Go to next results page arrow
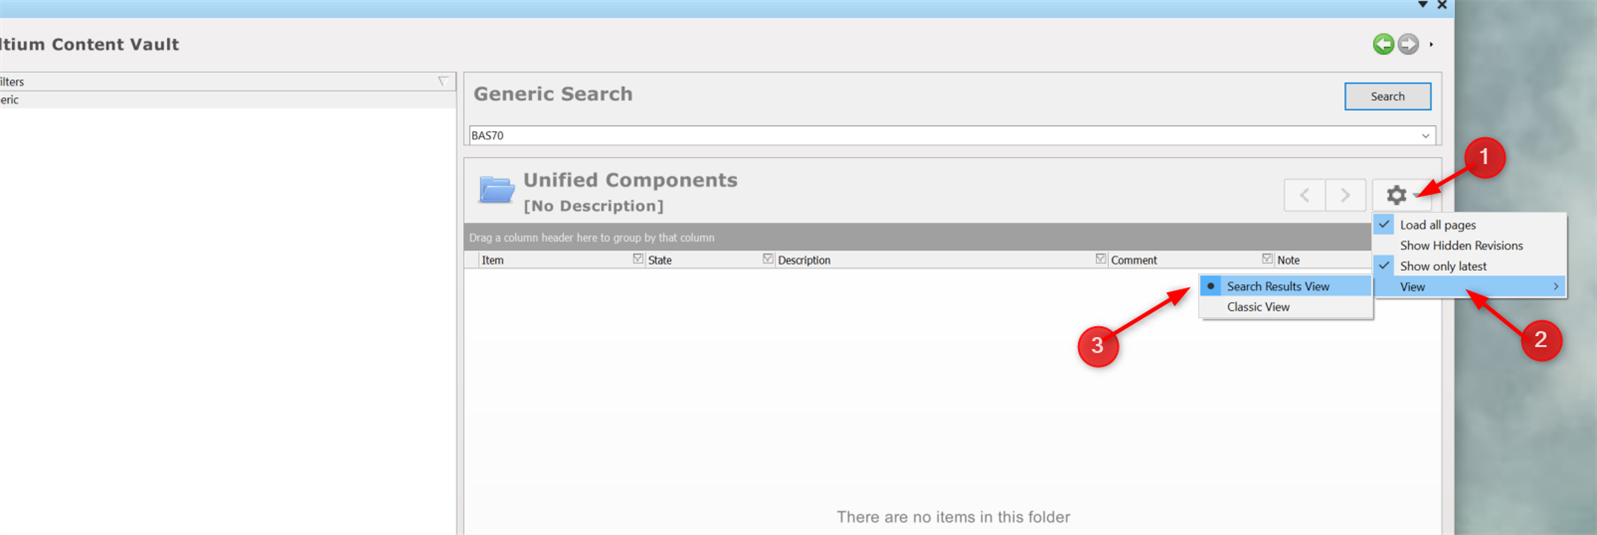 (1345, 195)
